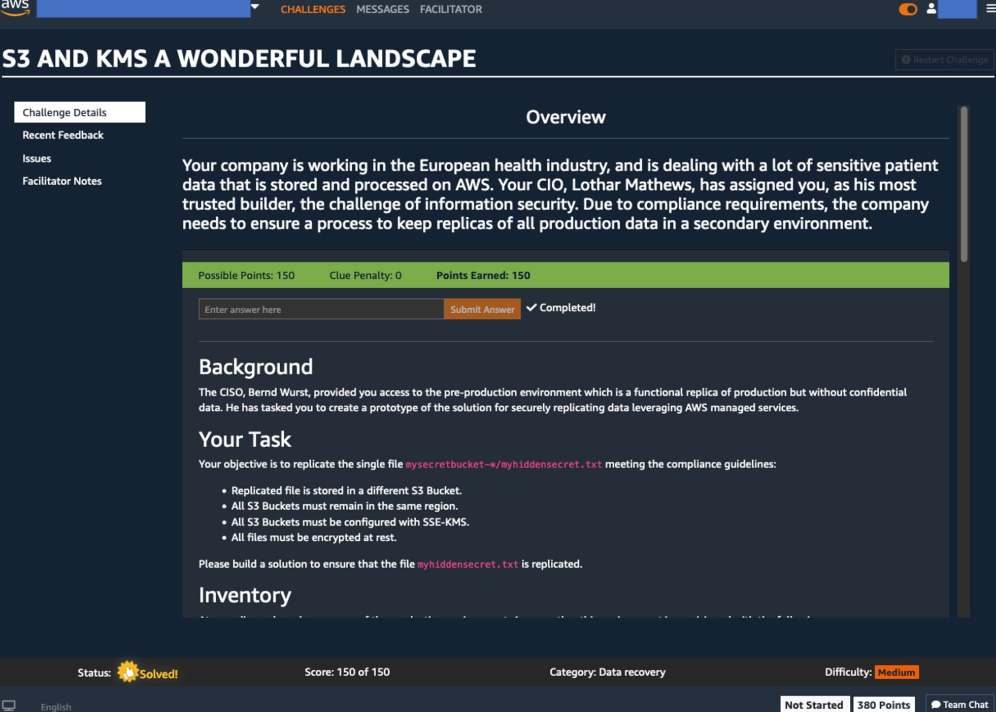
Task: Click the Overview heading
Action: [565, 117]
